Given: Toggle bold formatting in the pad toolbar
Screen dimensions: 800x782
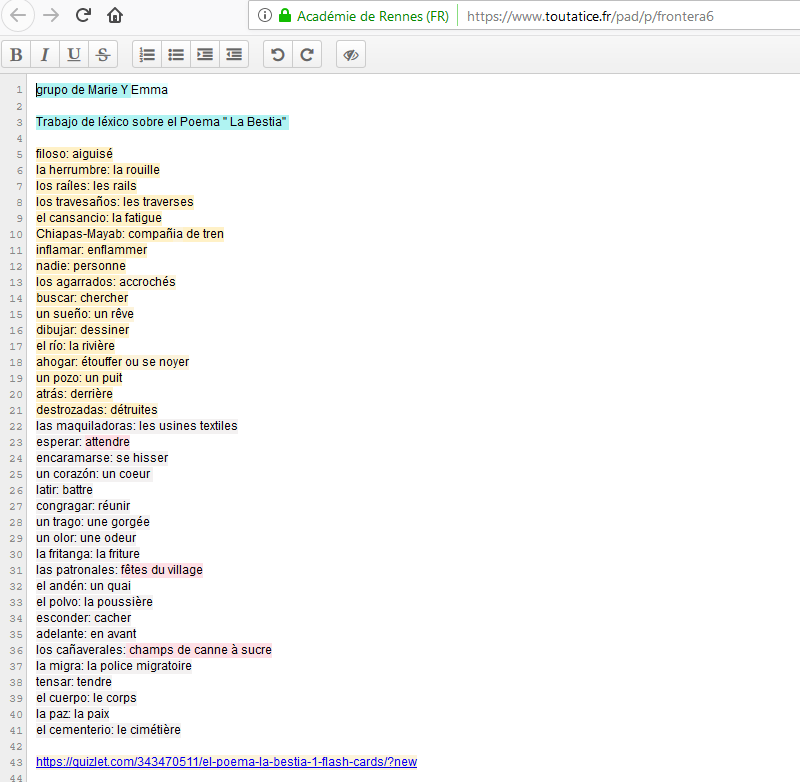Looking at the screenshot, I should click(x=17, y=55).
